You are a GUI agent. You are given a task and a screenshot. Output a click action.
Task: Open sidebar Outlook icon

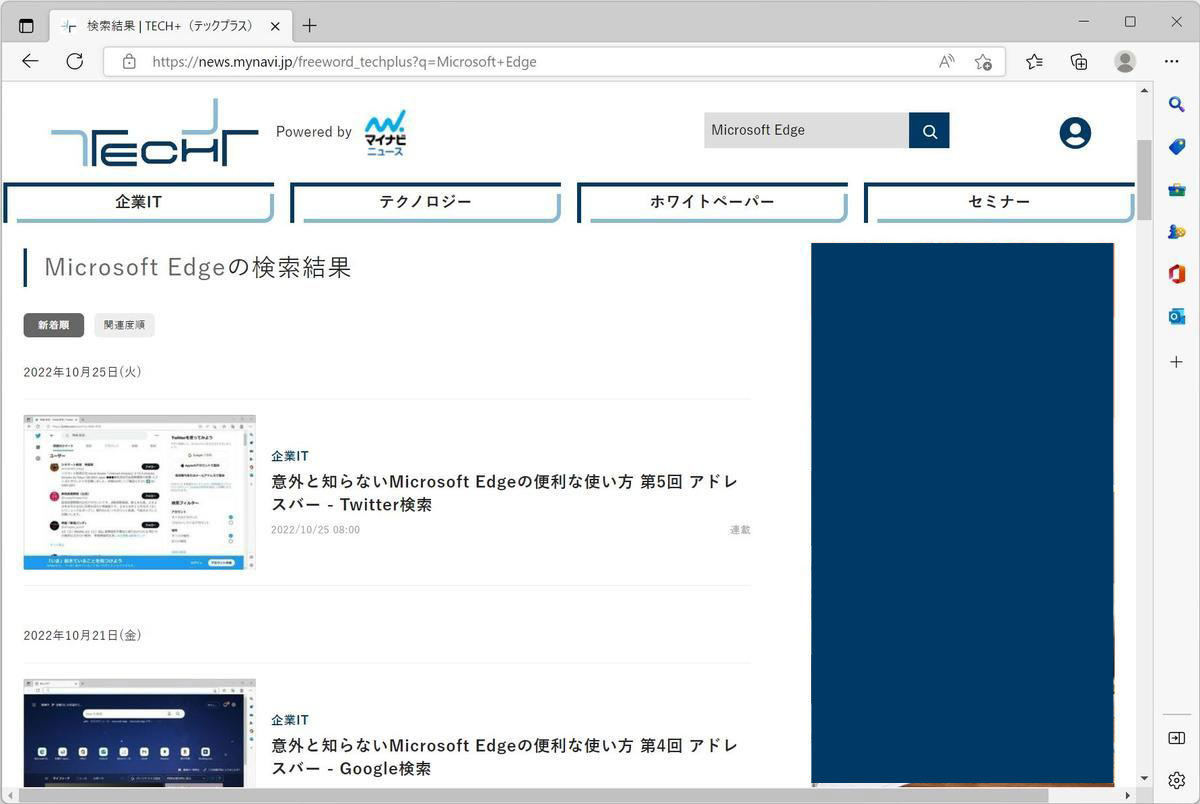click(x=1177, y=317)
